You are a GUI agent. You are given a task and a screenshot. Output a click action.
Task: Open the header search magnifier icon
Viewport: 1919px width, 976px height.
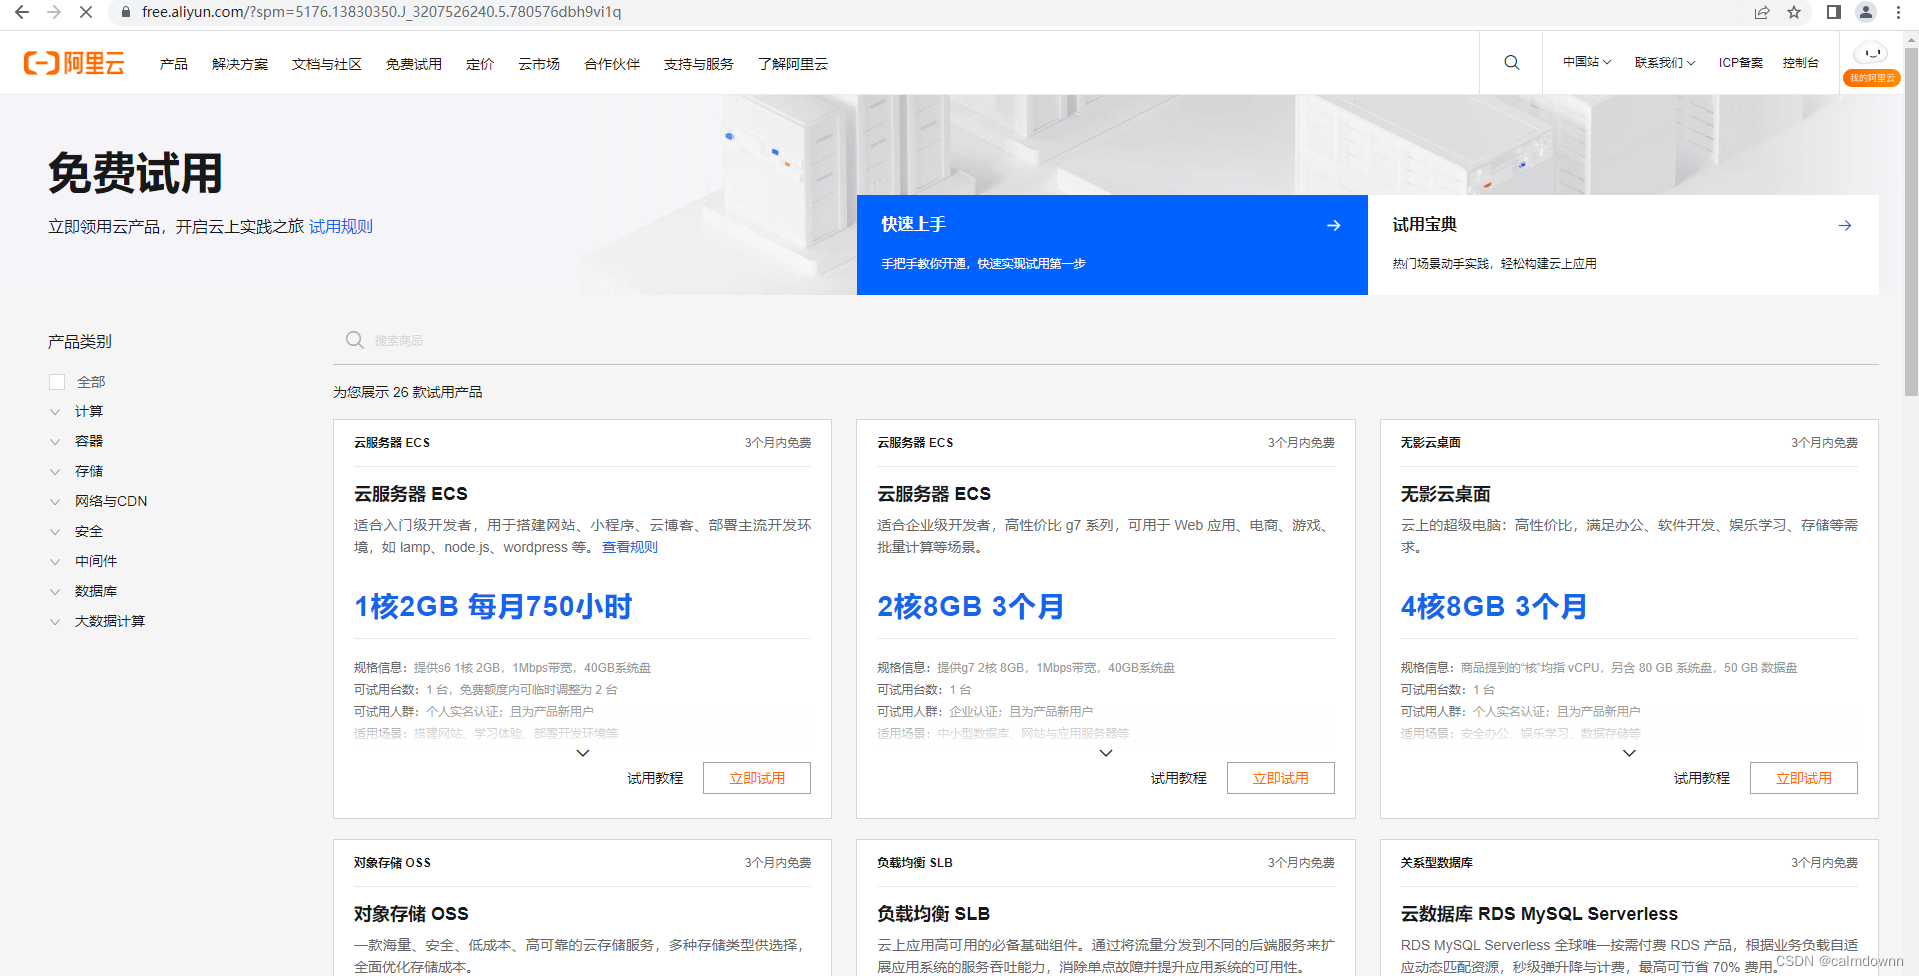tap(1511, 63)
